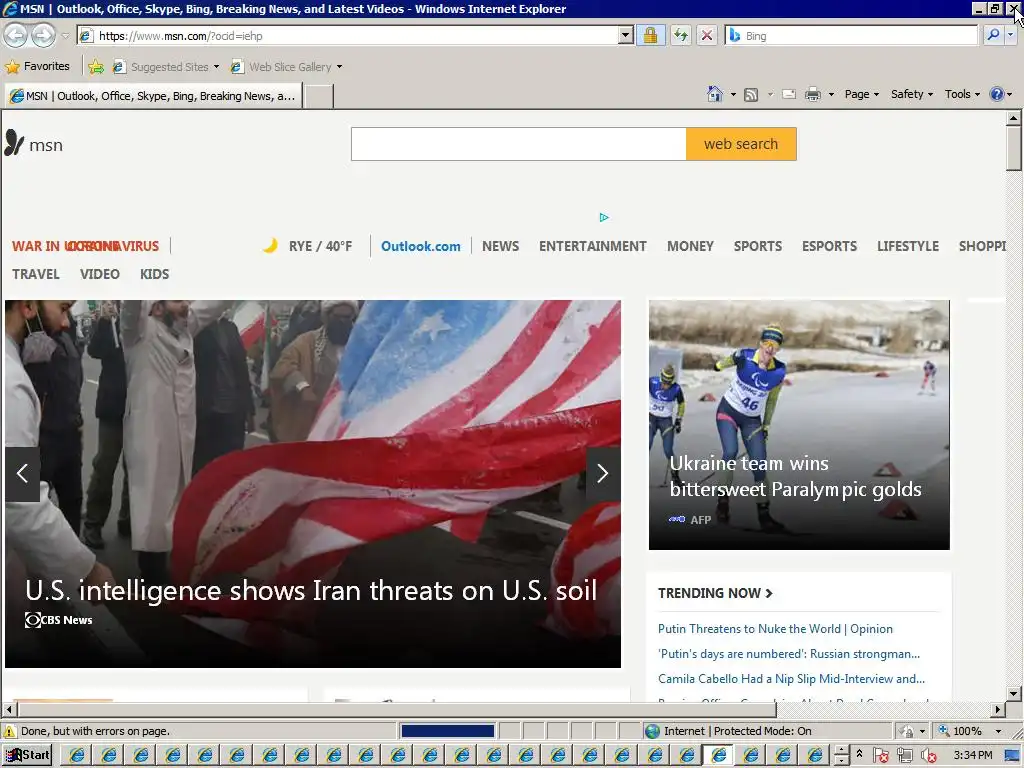Click the orange web search button
This screenshot has width=1024, height=768.
pyautogui.click(x=741, y=144)
